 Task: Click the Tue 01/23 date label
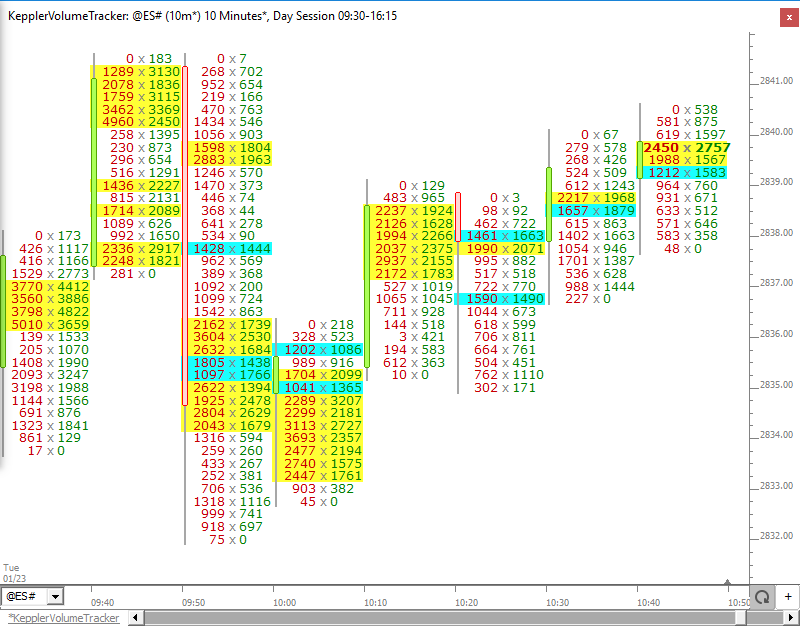click(x=13, y=573)
